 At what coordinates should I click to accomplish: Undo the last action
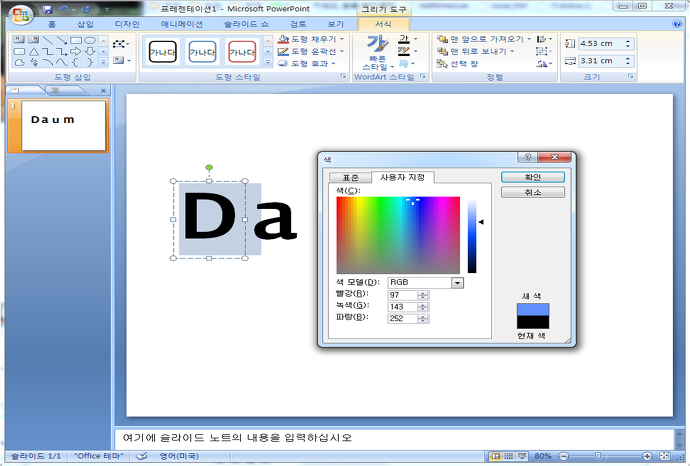coord(64,9)
